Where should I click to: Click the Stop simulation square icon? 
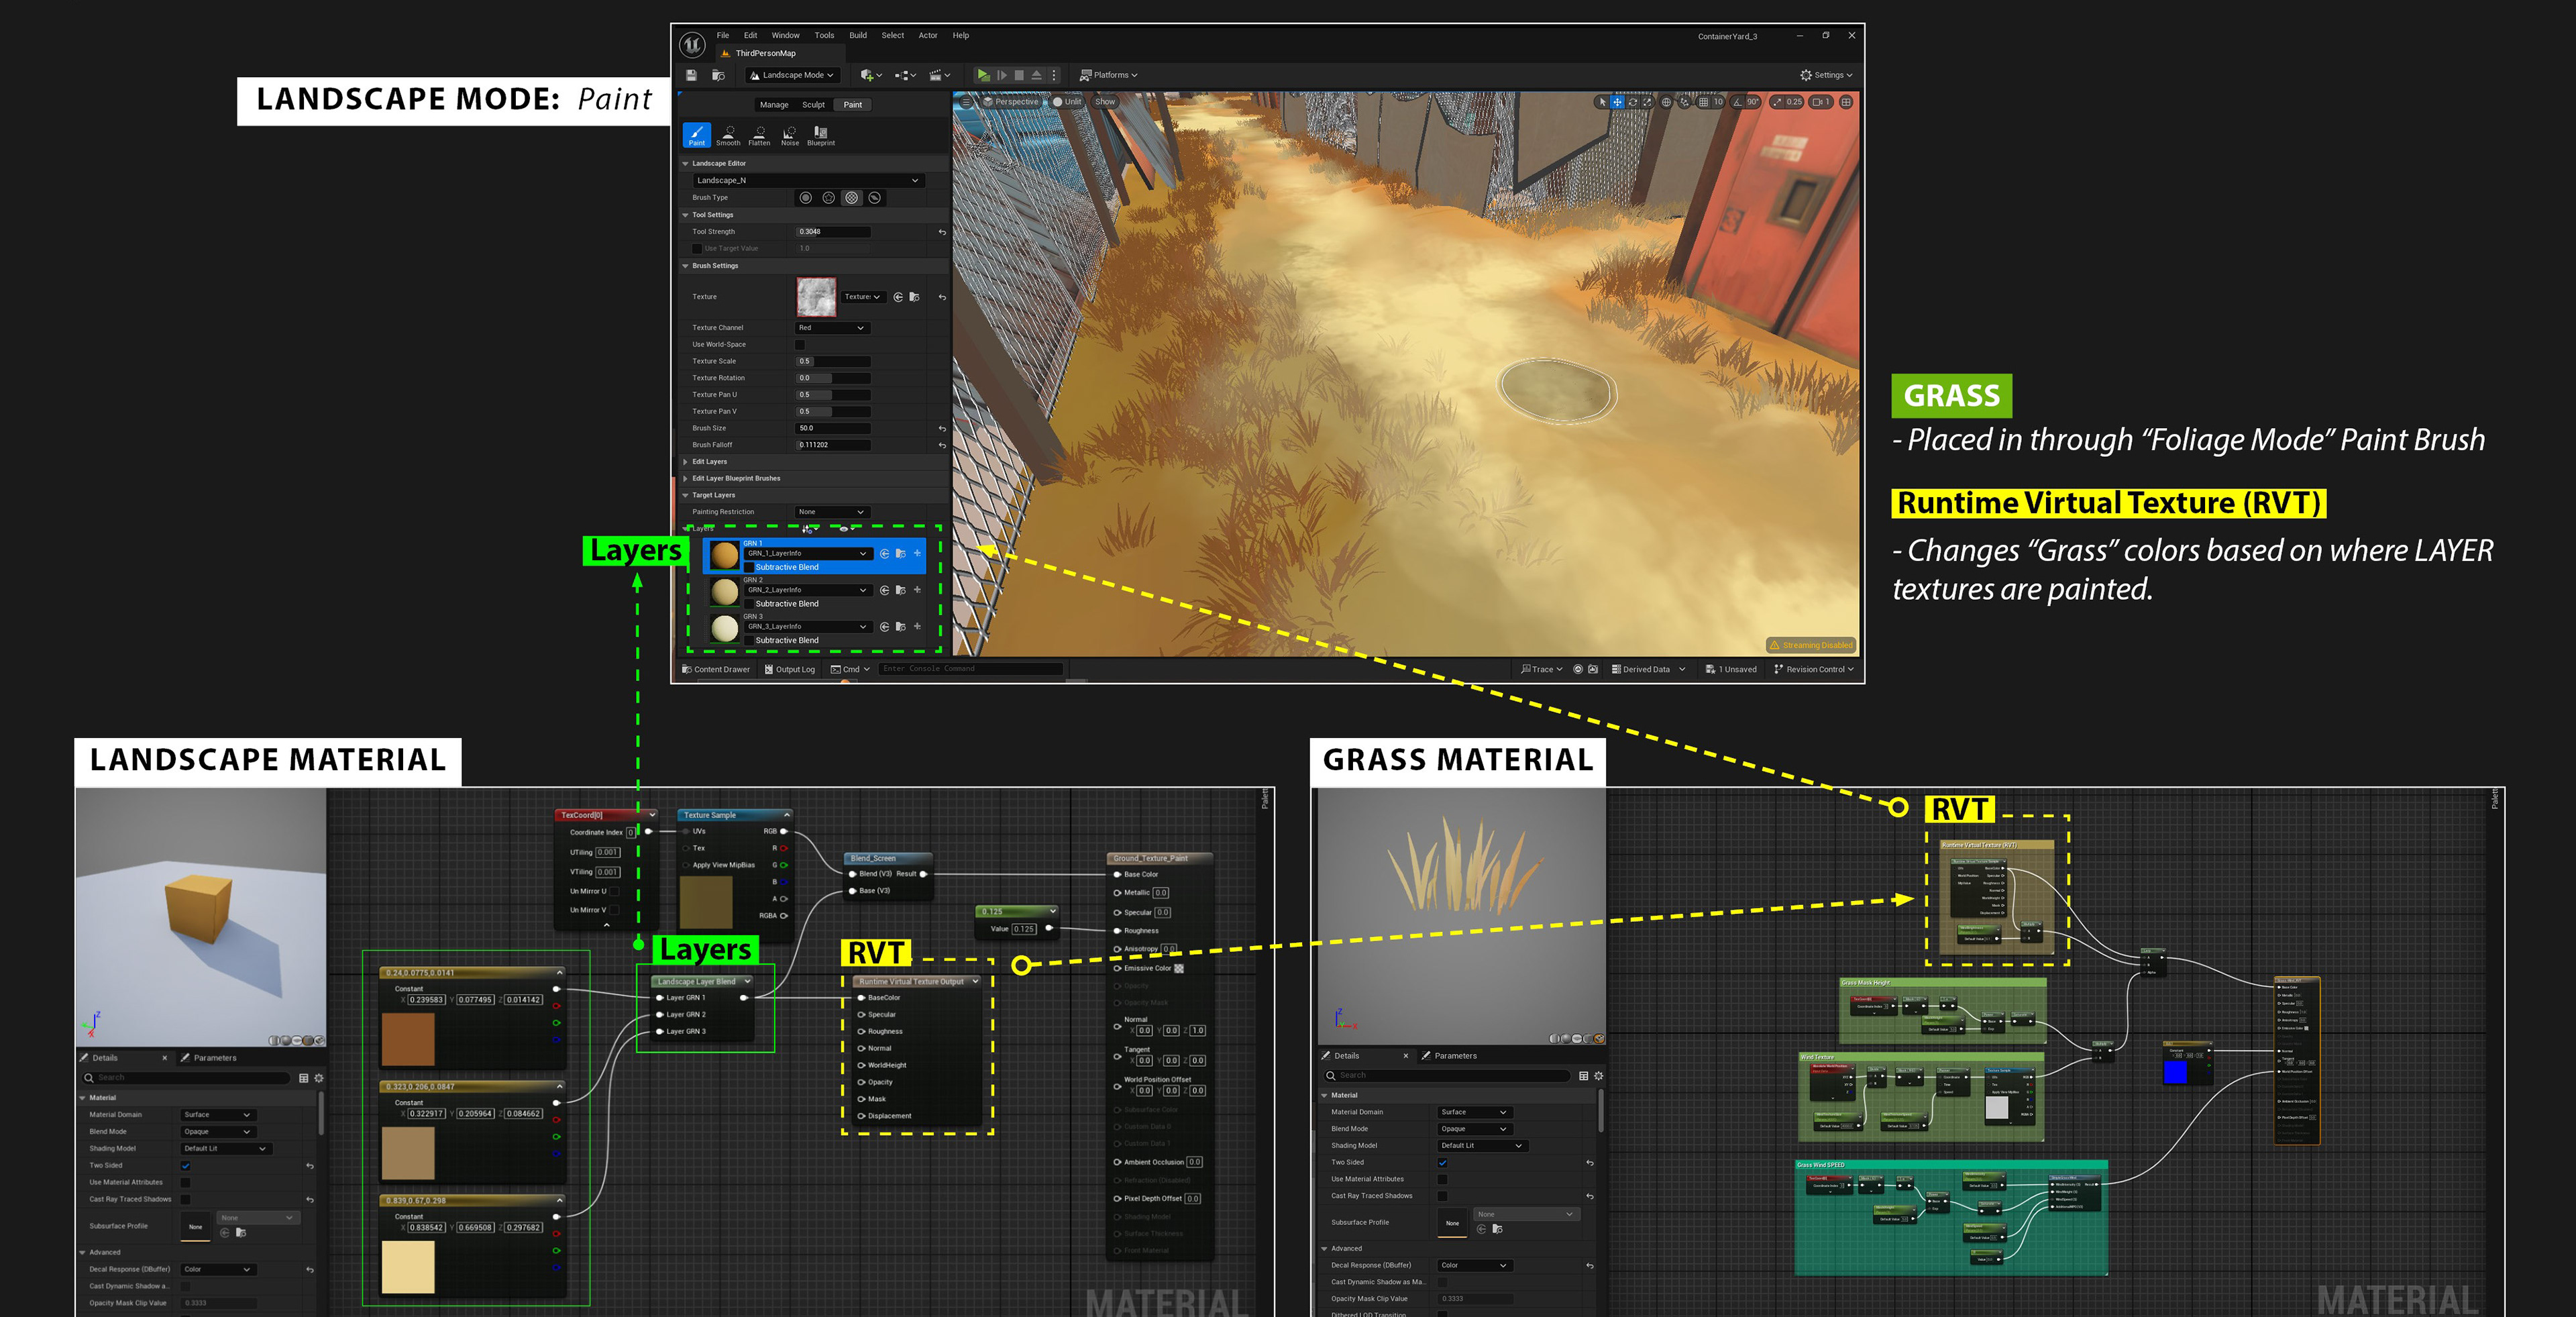[x=1019, y=75]
